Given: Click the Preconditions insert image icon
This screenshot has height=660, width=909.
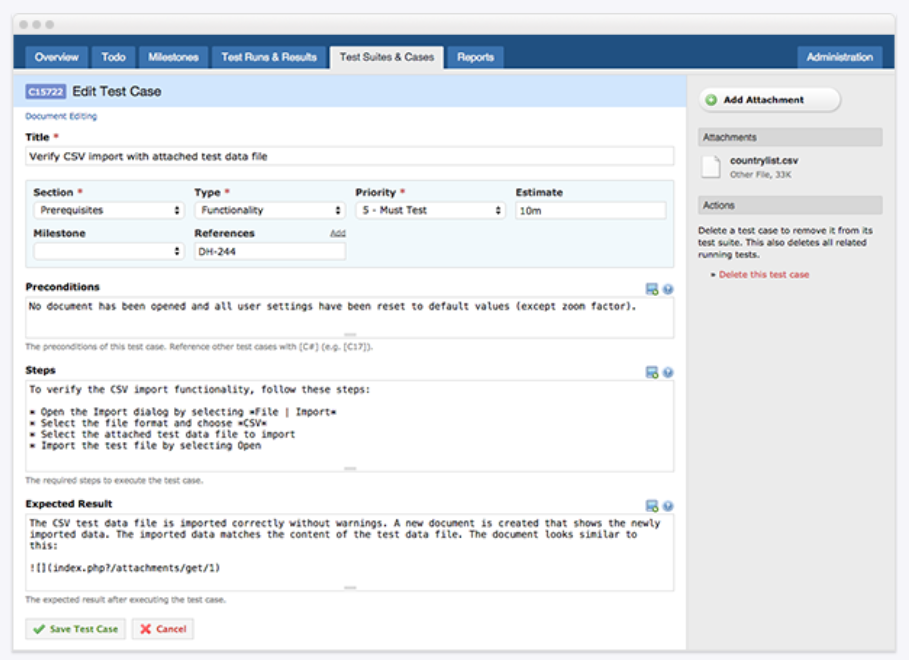Looking at the screenshot, I should [x=652, y=289].
